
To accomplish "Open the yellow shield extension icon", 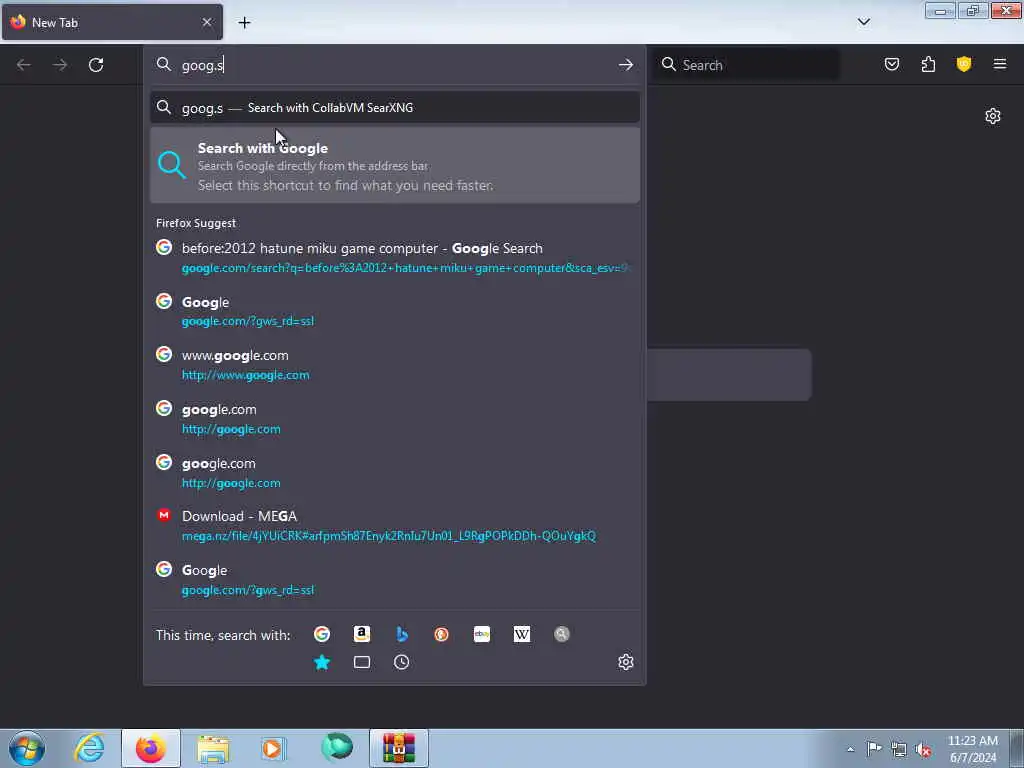I will (x=964, y=64).
